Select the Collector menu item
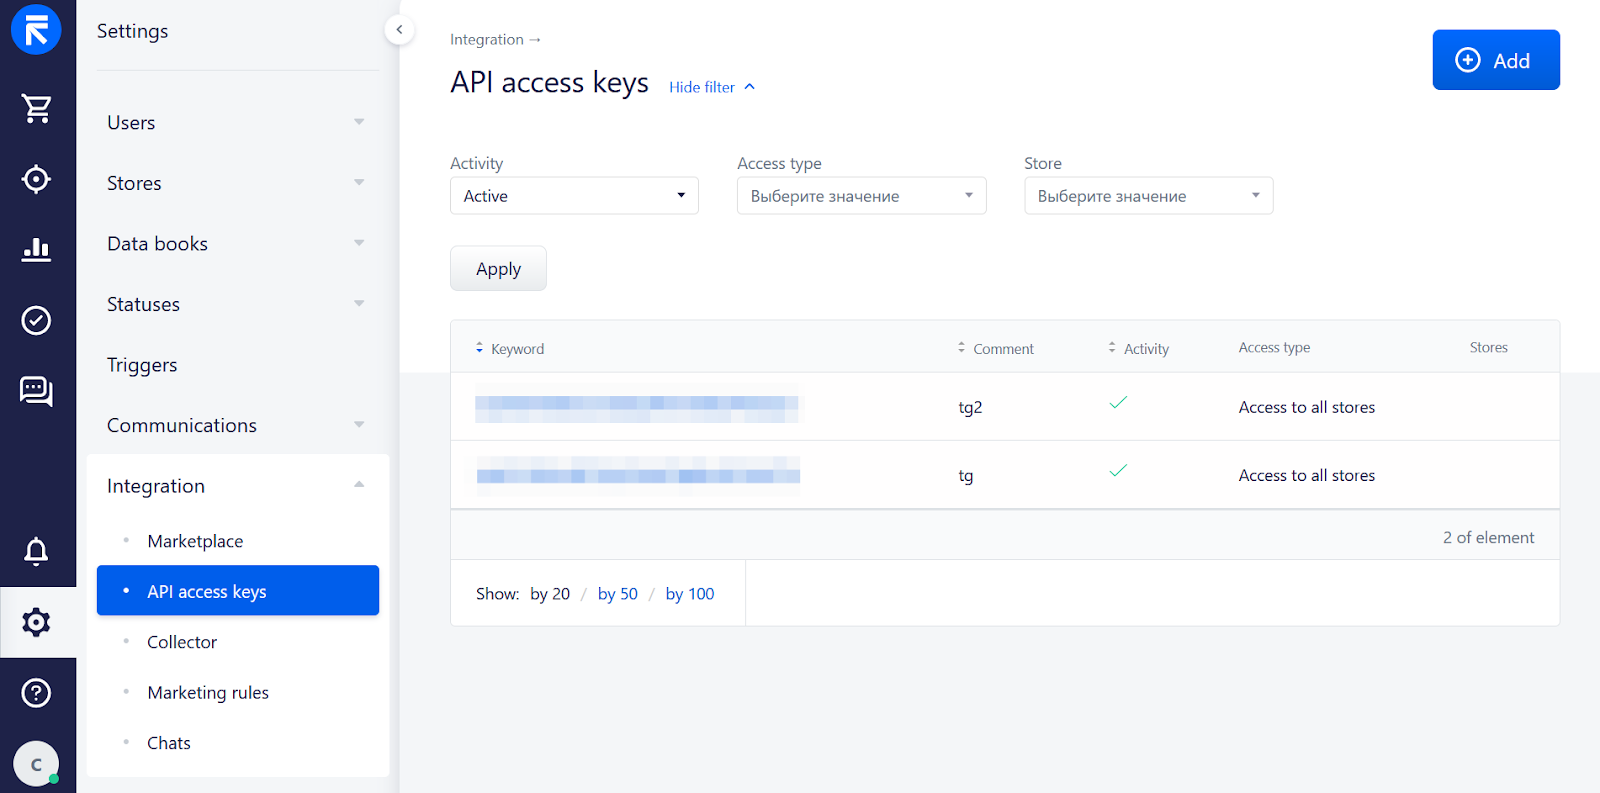Screen dimensions: 1600x793 coord(182,642)
